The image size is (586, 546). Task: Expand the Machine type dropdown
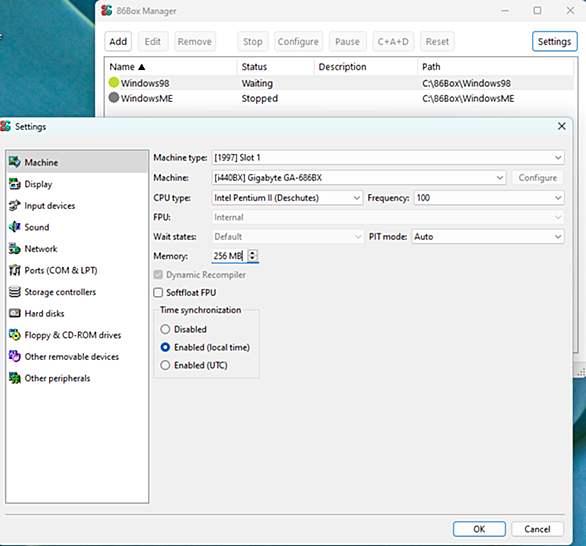pos(388,158)
